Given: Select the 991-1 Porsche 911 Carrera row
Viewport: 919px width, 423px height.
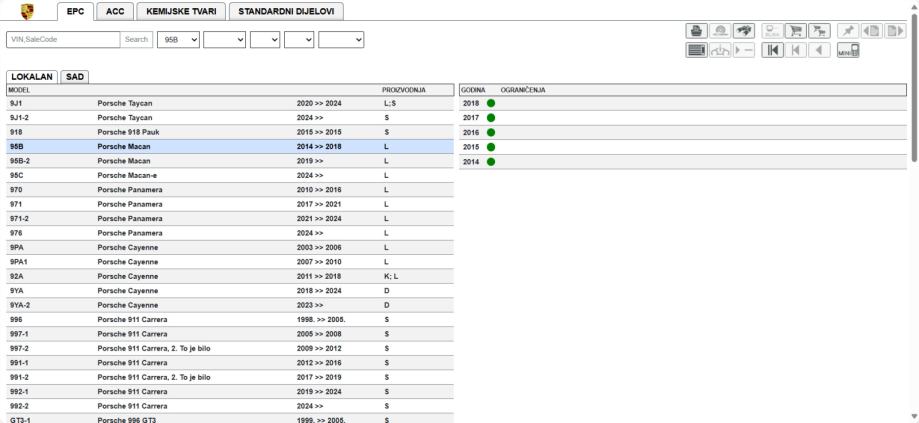Looking at the screenshot, I should click(x=230, y=363).
